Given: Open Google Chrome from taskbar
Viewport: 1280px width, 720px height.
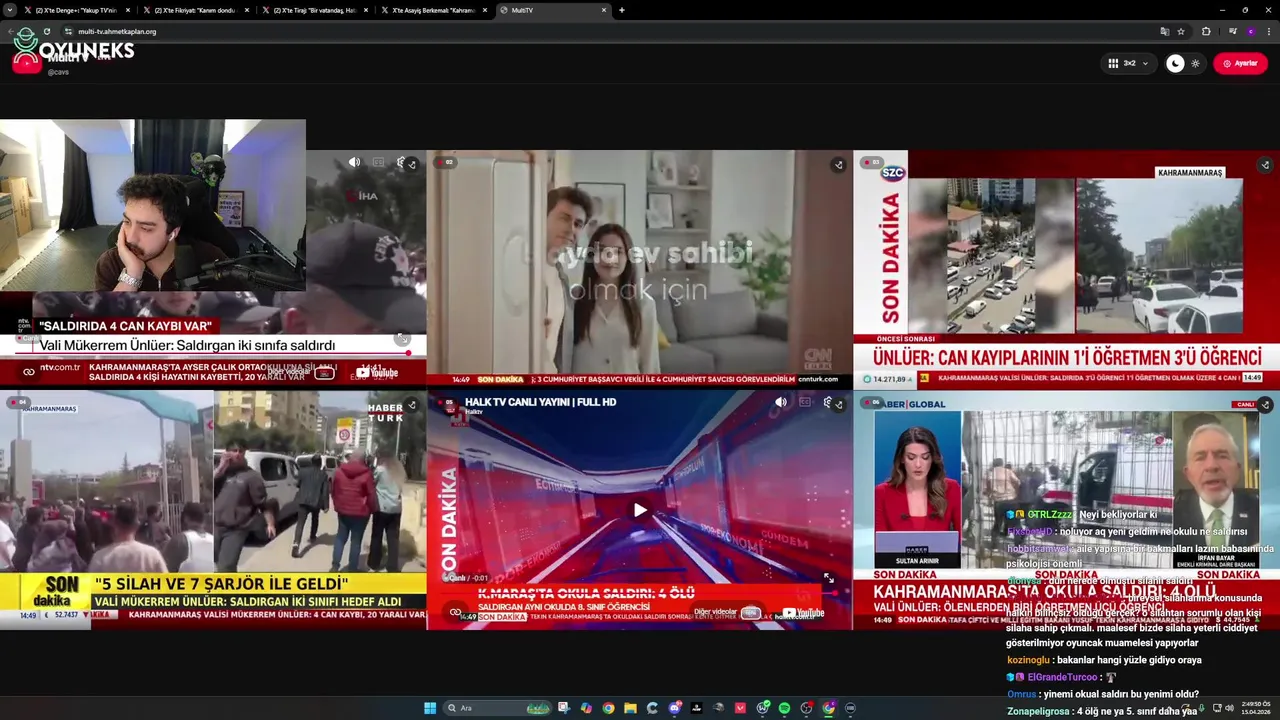Looking at the screenshot, I should (x=608, y=708).
